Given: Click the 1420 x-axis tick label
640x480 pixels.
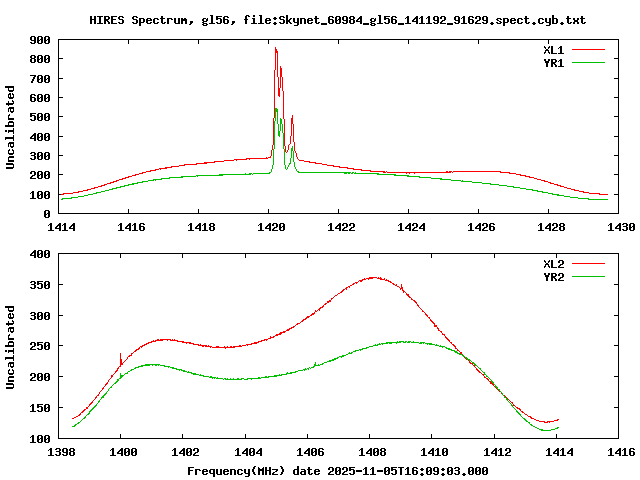Looking at the screenshot, I should [x=271, y=227].
